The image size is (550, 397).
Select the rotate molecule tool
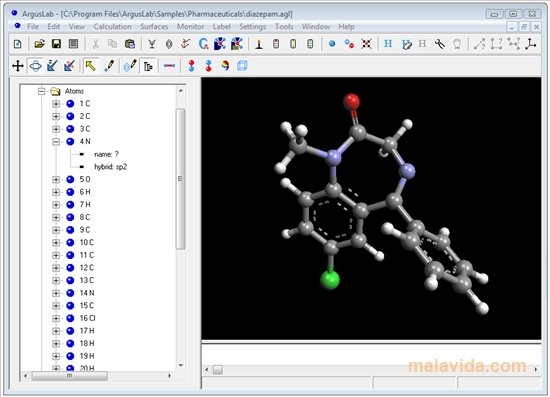pyautogui.click(x=35, y=66)
